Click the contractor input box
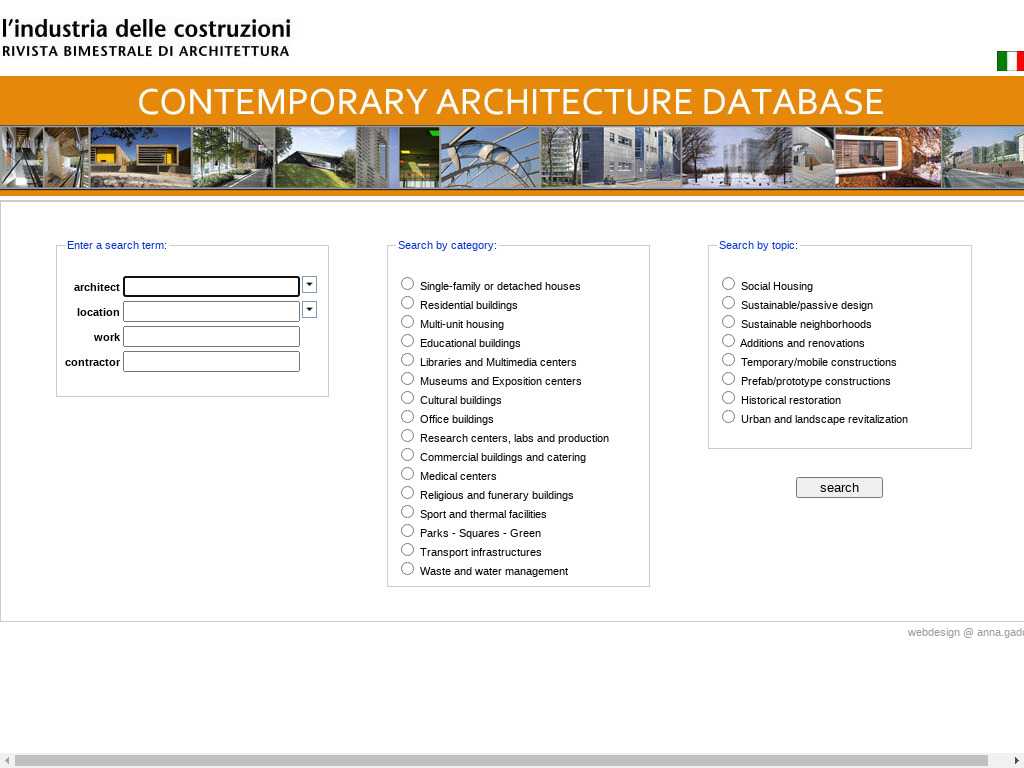 [211, 362]
